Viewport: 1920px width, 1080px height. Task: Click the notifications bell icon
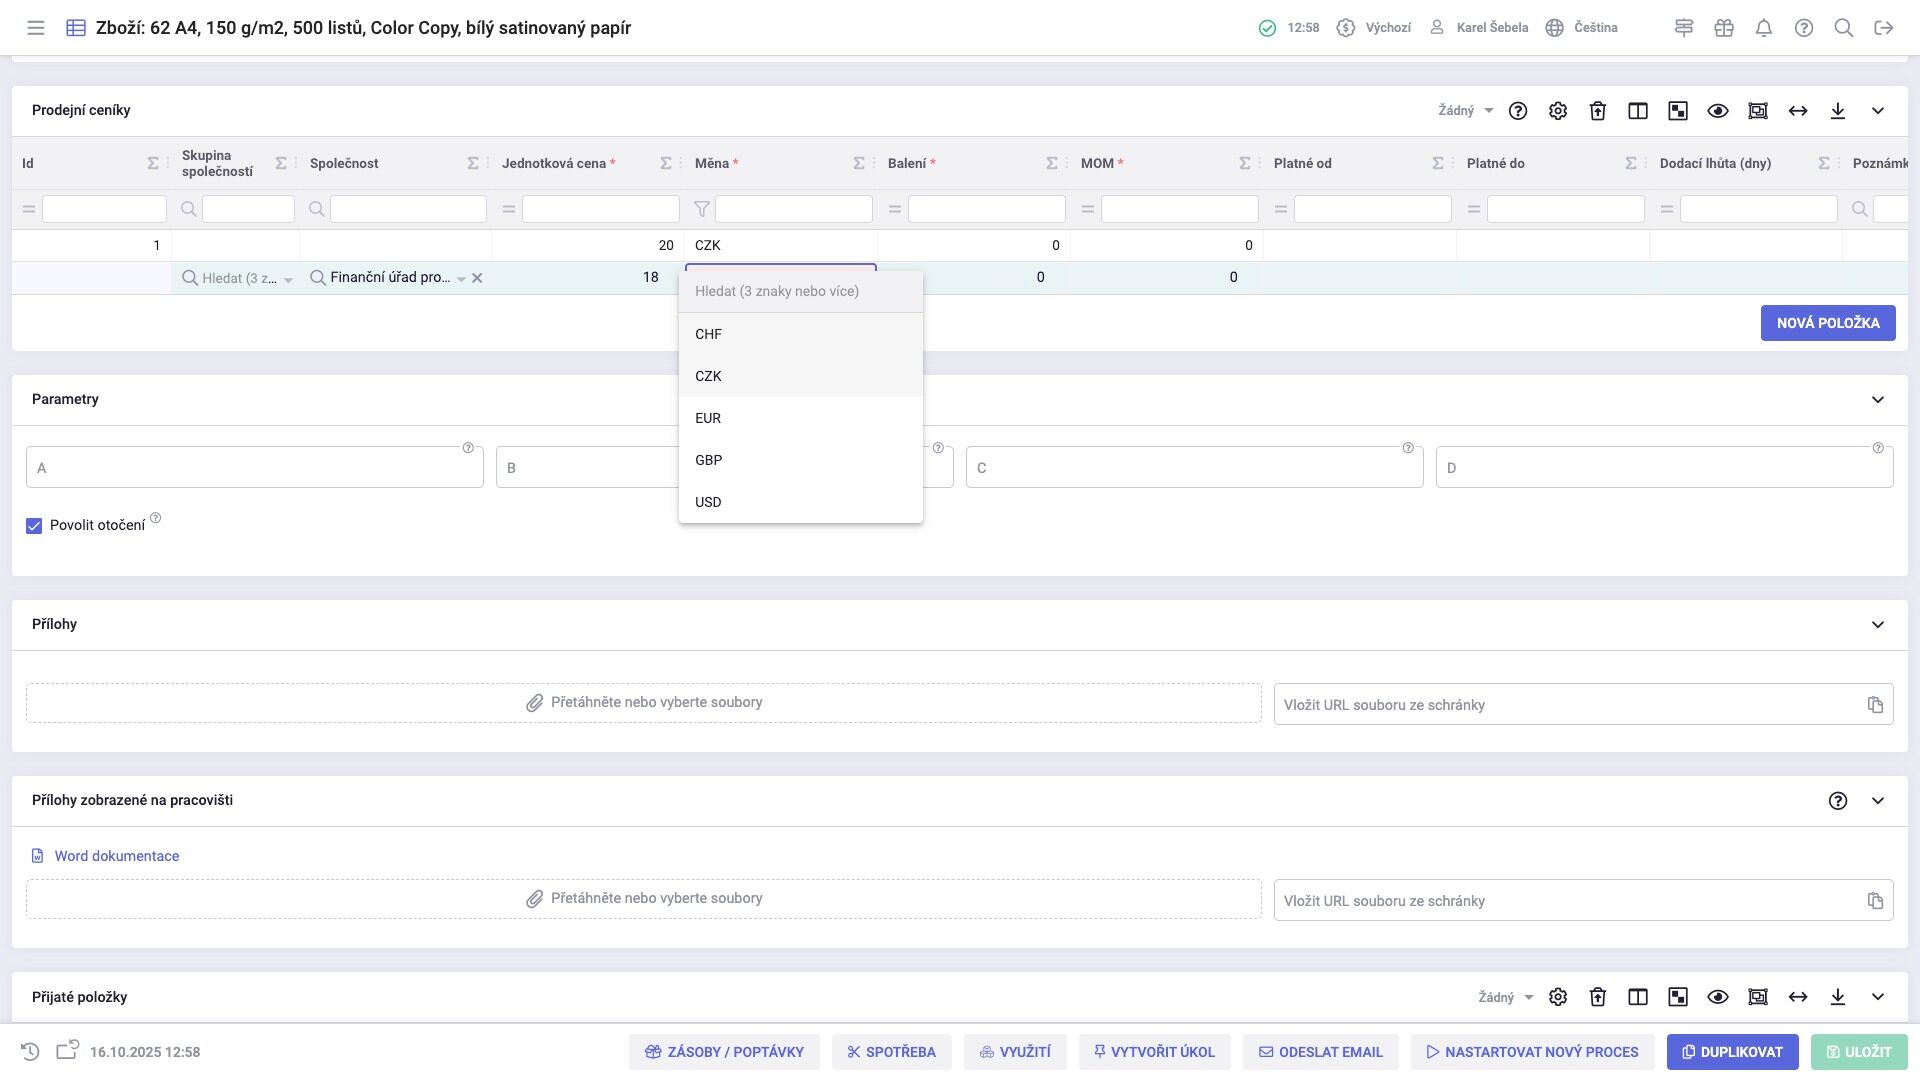[1763, 28]
